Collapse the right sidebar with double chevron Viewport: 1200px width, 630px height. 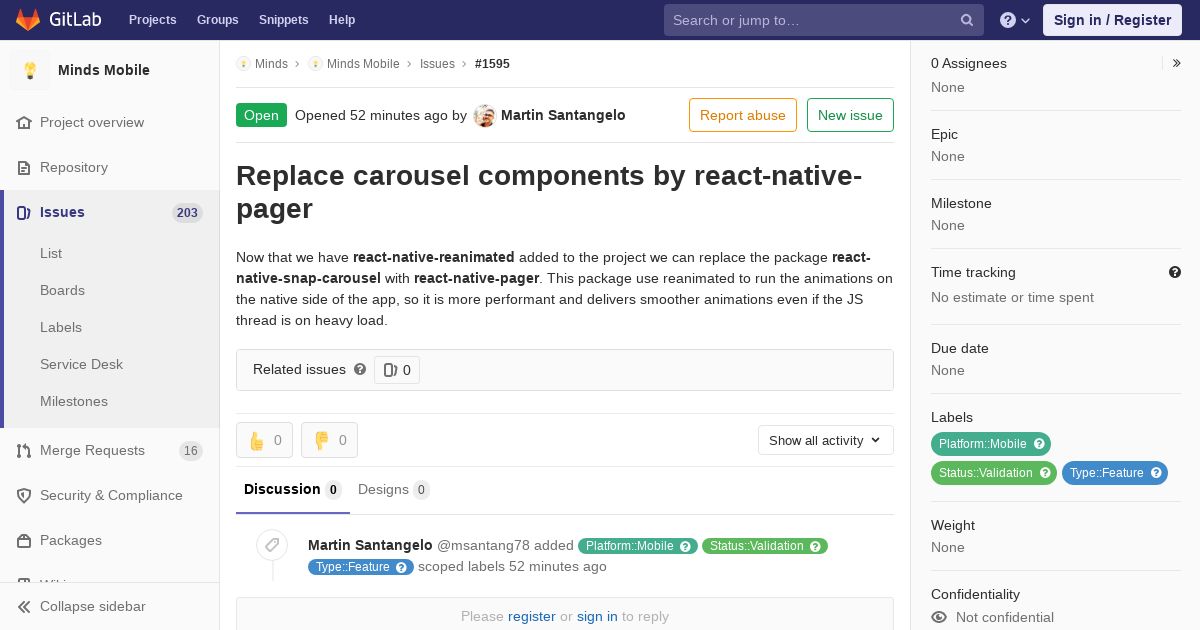[1177, 63]
